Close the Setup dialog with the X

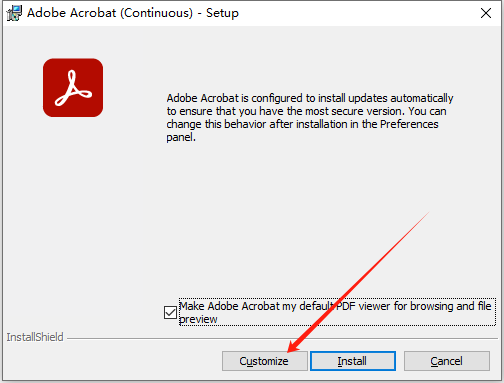pyautogui.click(x=486, y=13)
